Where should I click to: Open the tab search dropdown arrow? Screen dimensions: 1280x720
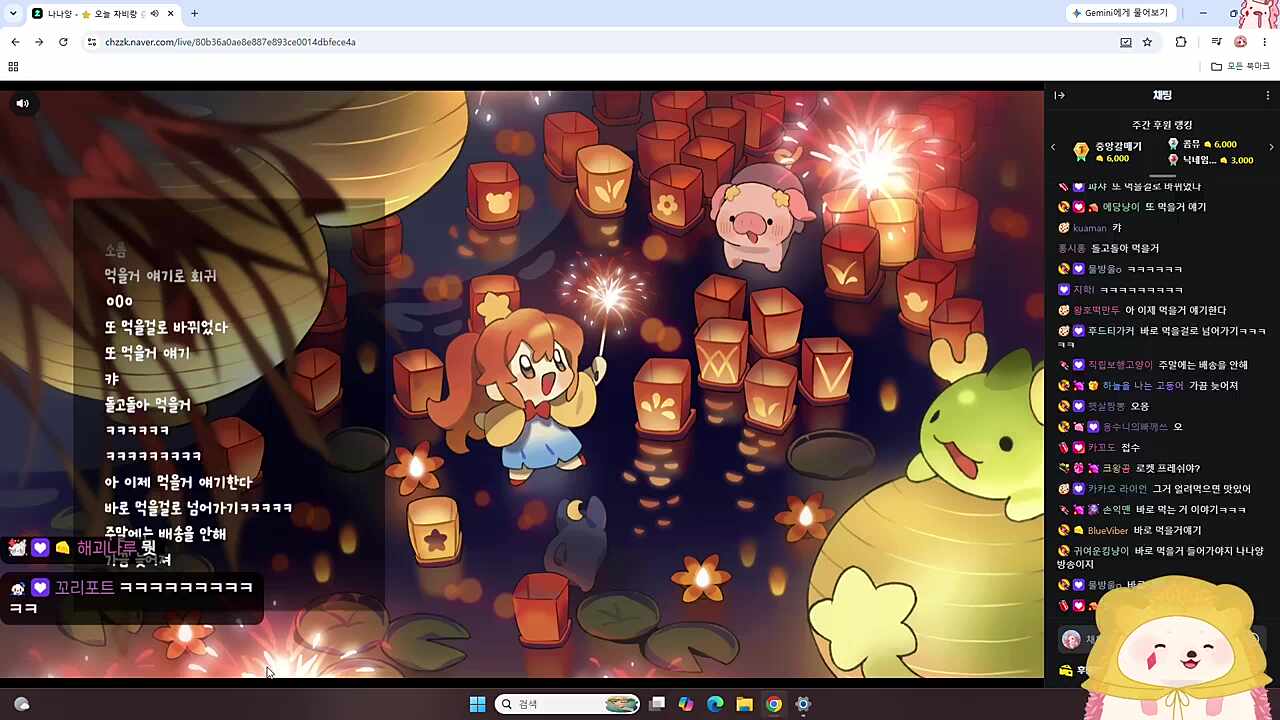[x=13, y=13]
